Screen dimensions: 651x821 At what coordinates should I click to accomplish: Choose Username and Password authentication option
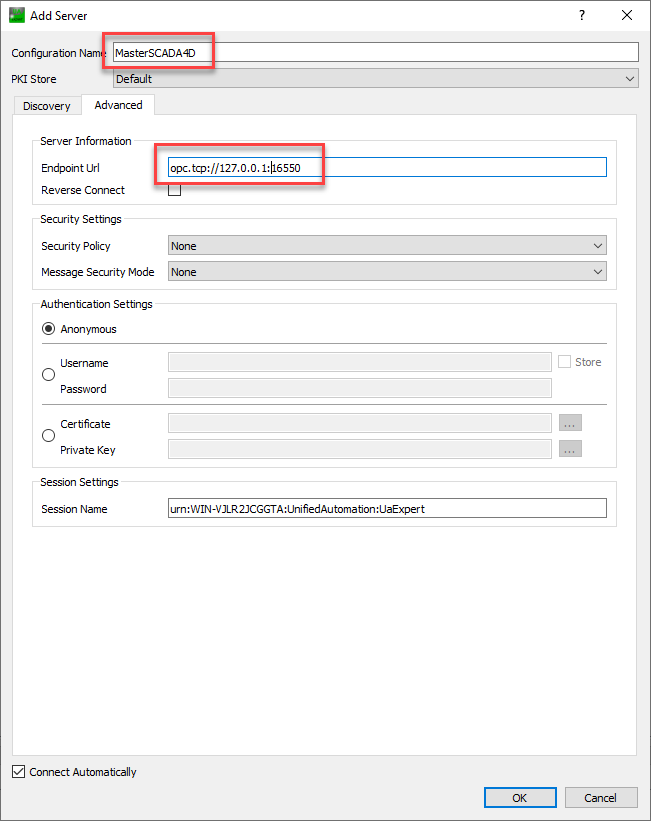(x=48, y=375)
